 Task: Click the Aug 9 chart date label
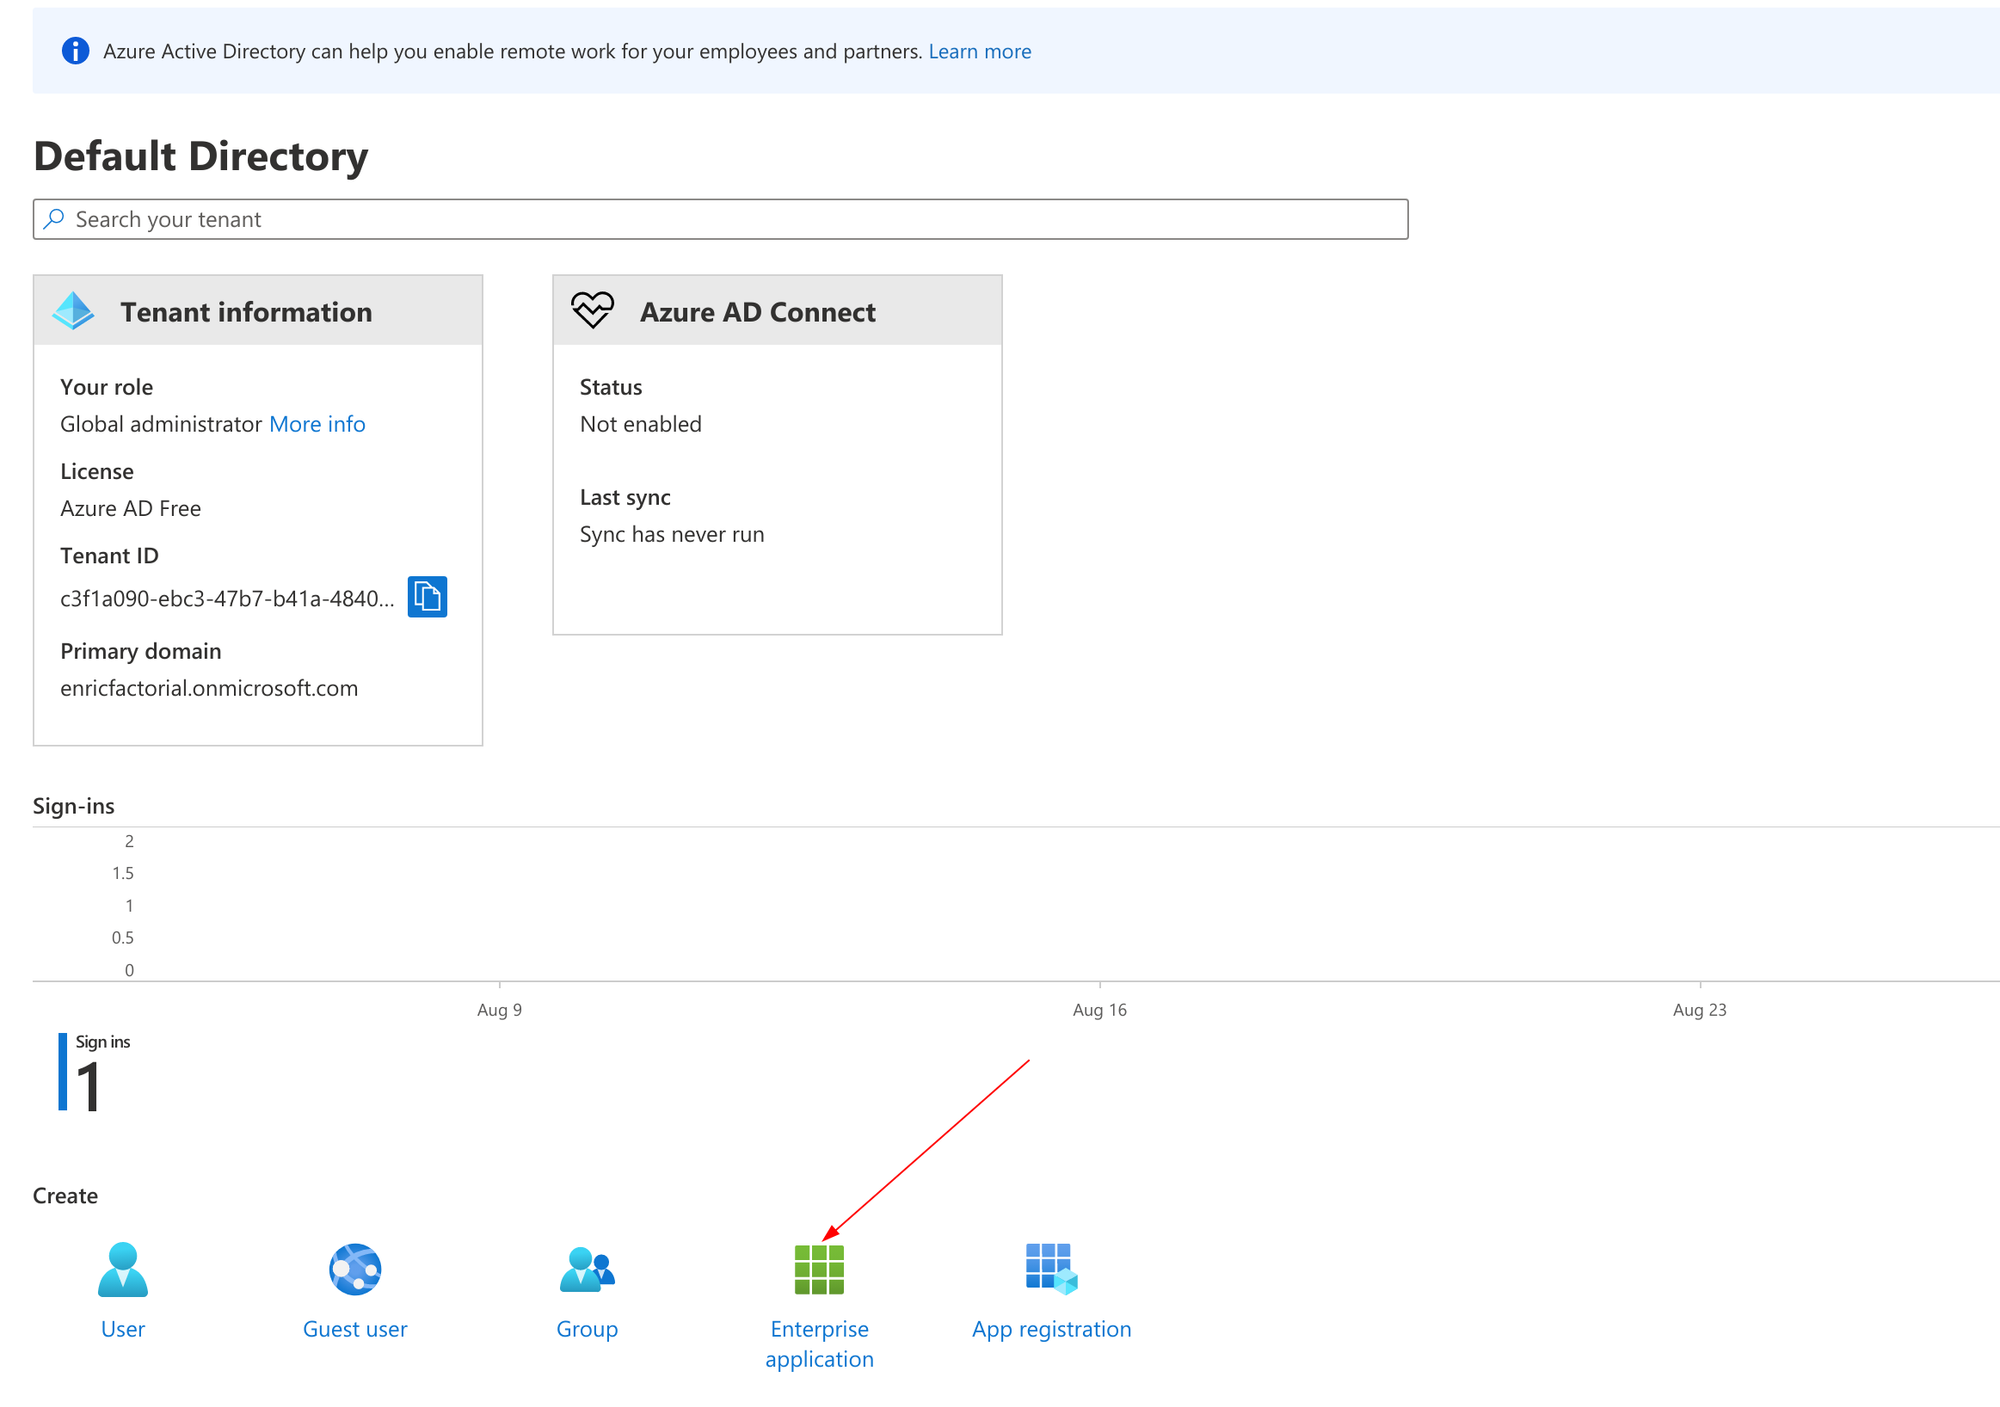(499, 1010)
